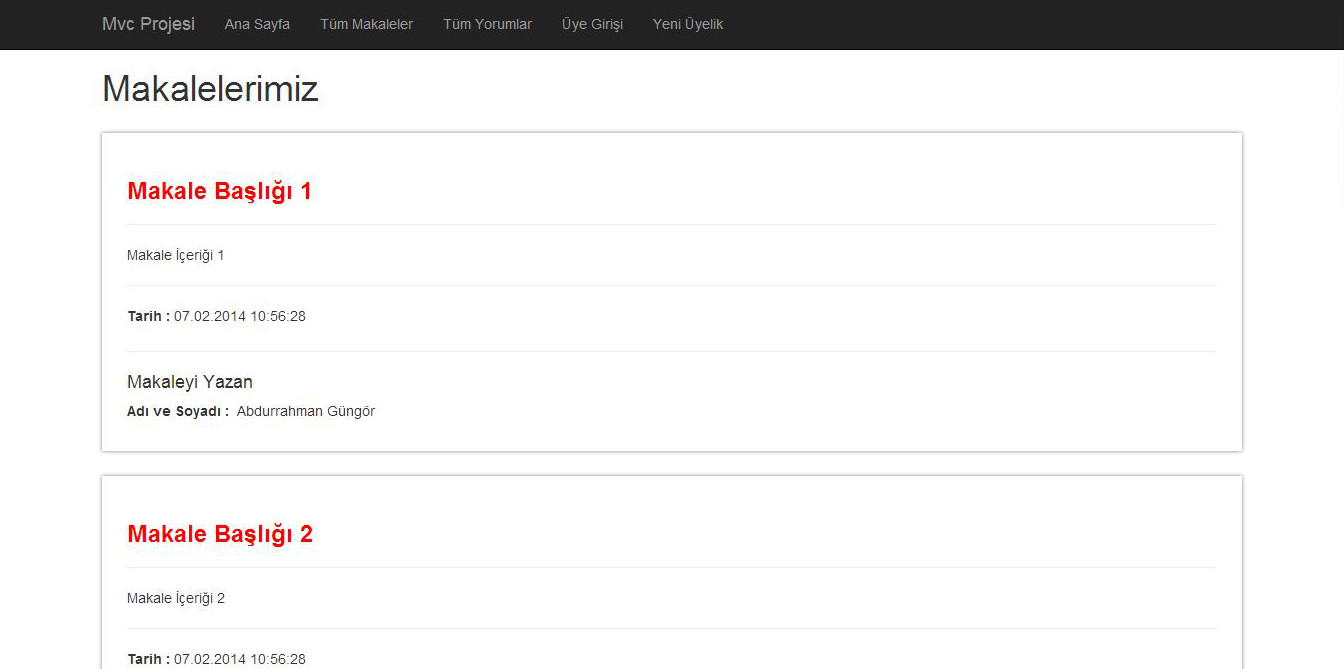
Task: Open the Tüm Yorumlar page
Action: point(487,24)
